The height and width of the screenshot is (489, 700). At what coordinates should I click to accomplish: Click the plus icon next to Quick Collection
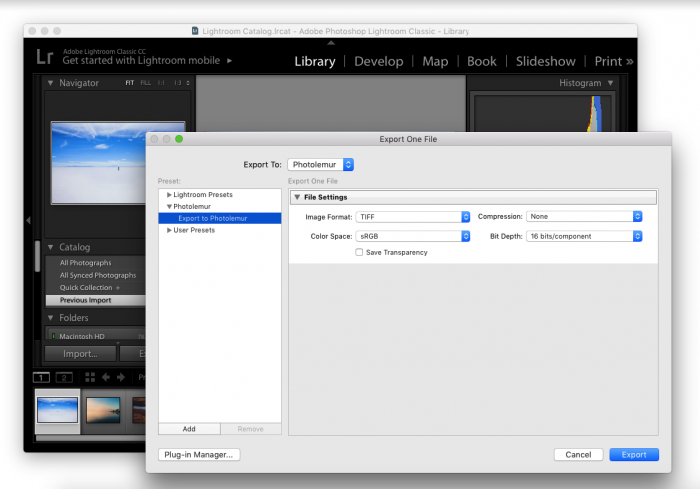point(118,288)
